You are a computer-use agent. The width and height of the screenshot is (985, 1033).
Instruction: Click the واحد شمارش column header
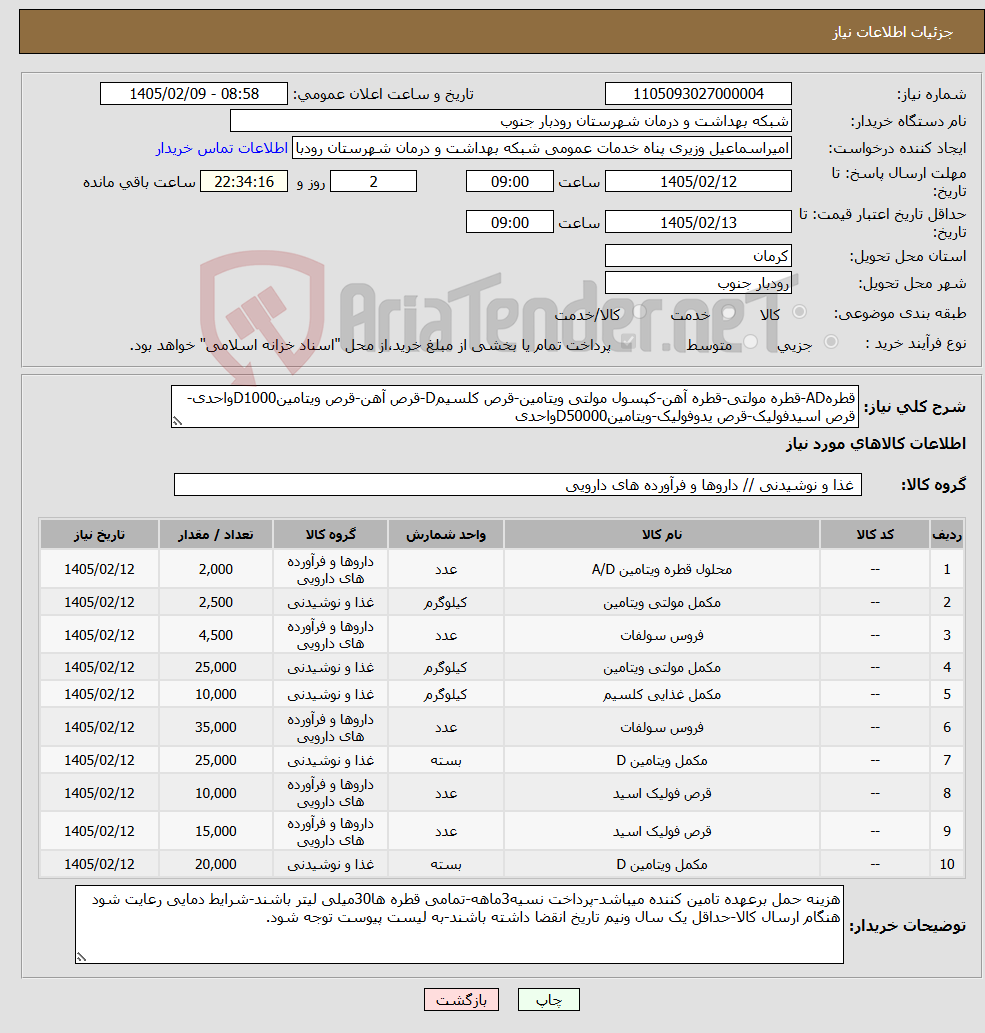coord(446,534)
